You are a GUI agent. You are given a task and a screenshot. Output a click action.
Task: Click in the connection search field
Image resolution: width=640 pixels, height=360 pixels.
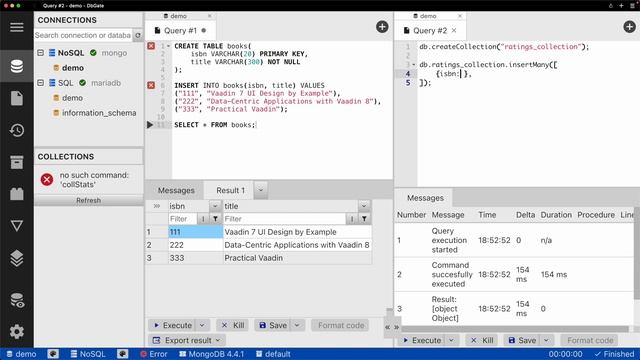click(83, 36)
